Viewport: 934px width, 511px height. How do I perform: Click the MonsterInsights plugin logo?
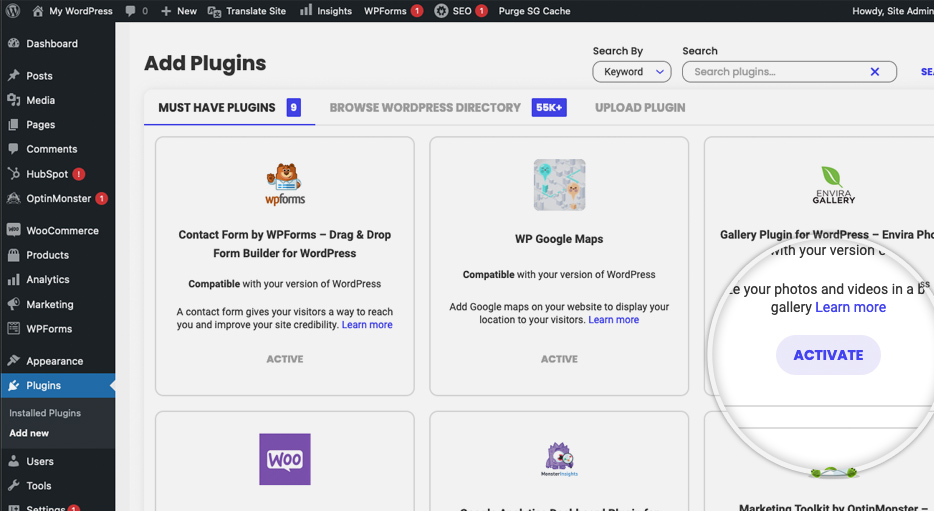click(x=559, y=459)
